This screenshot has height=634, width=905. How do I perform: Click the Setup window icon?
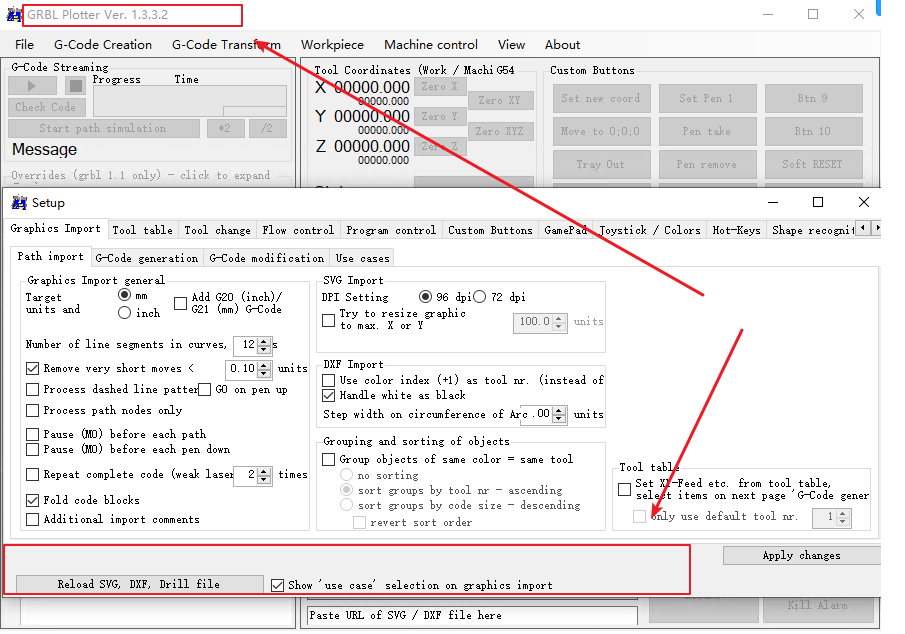[20, 203]
